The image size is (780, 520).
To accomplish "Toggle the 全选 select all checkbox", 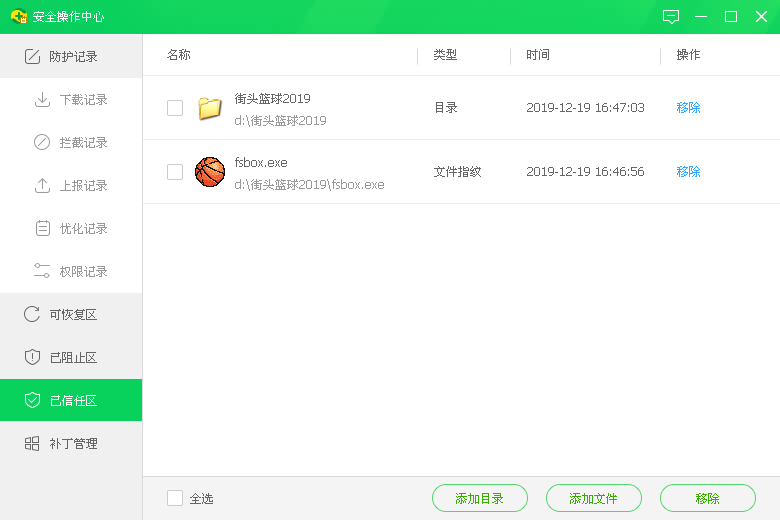I will tap(175, 498).
